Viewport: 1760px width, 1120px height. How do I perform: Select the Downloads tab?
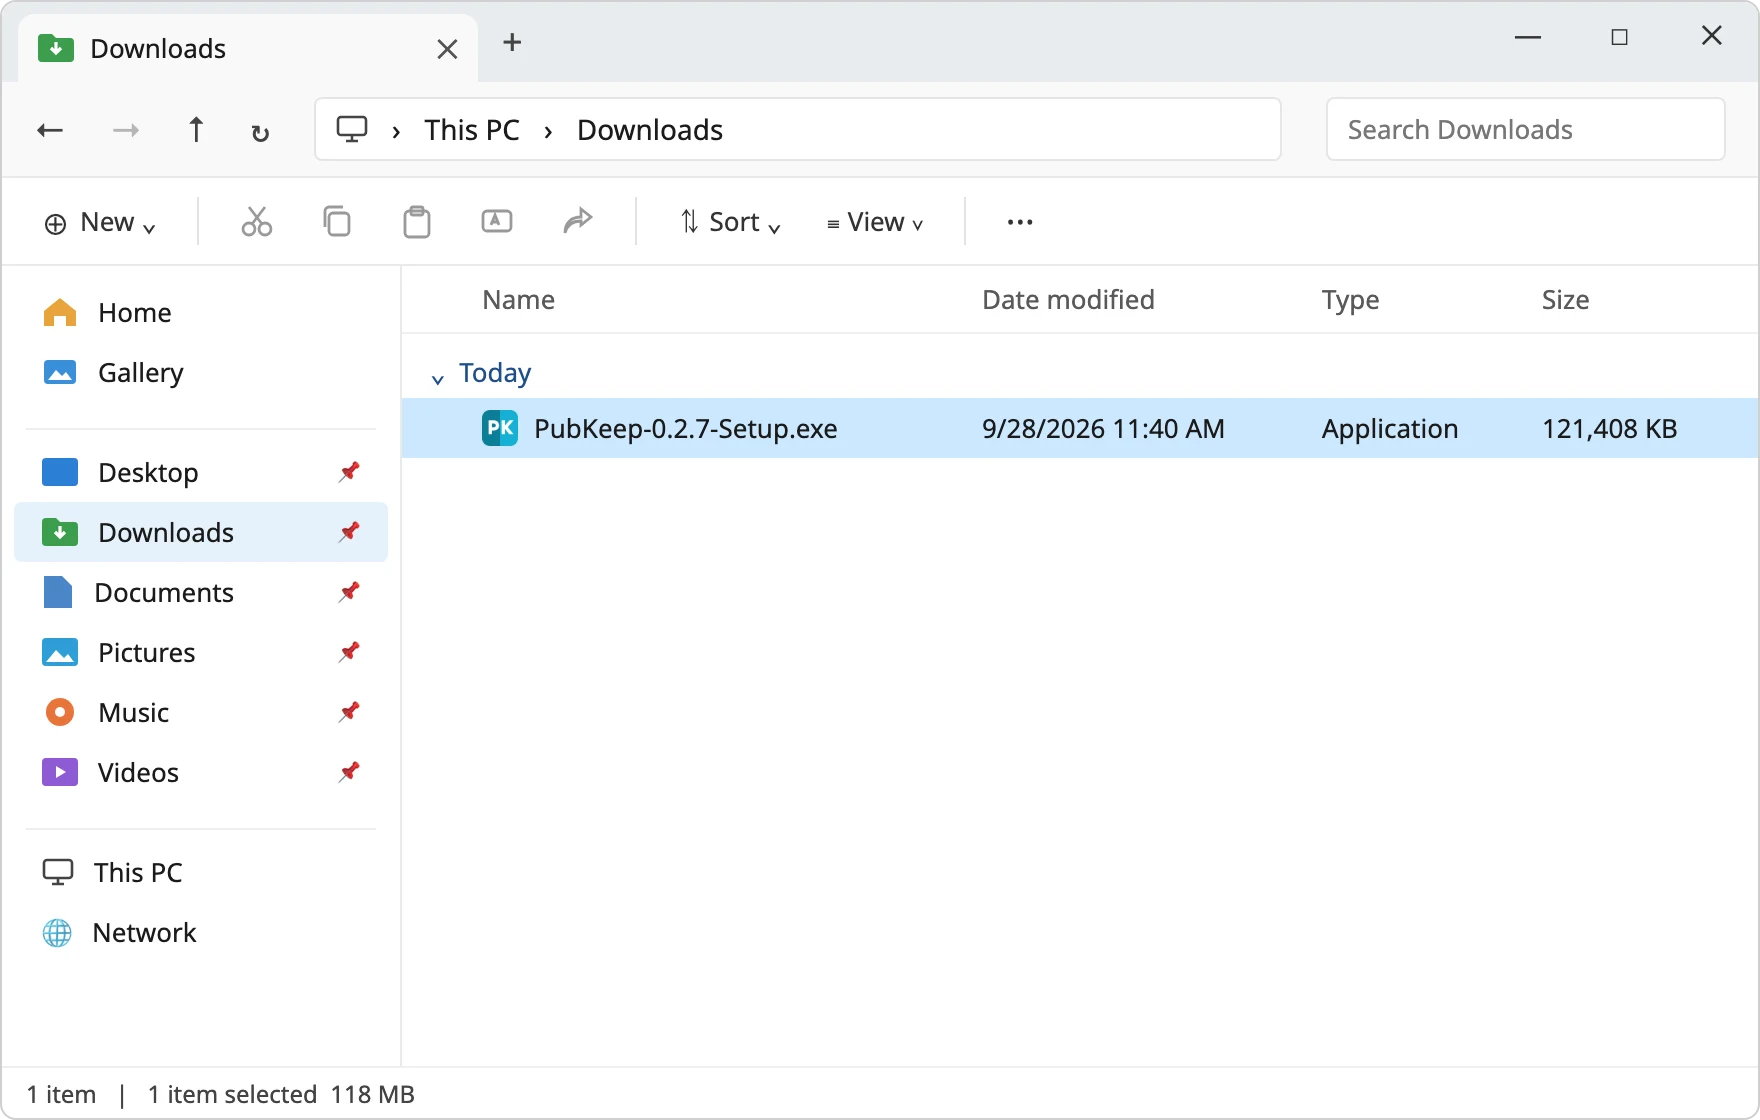[x=248, y=48]
